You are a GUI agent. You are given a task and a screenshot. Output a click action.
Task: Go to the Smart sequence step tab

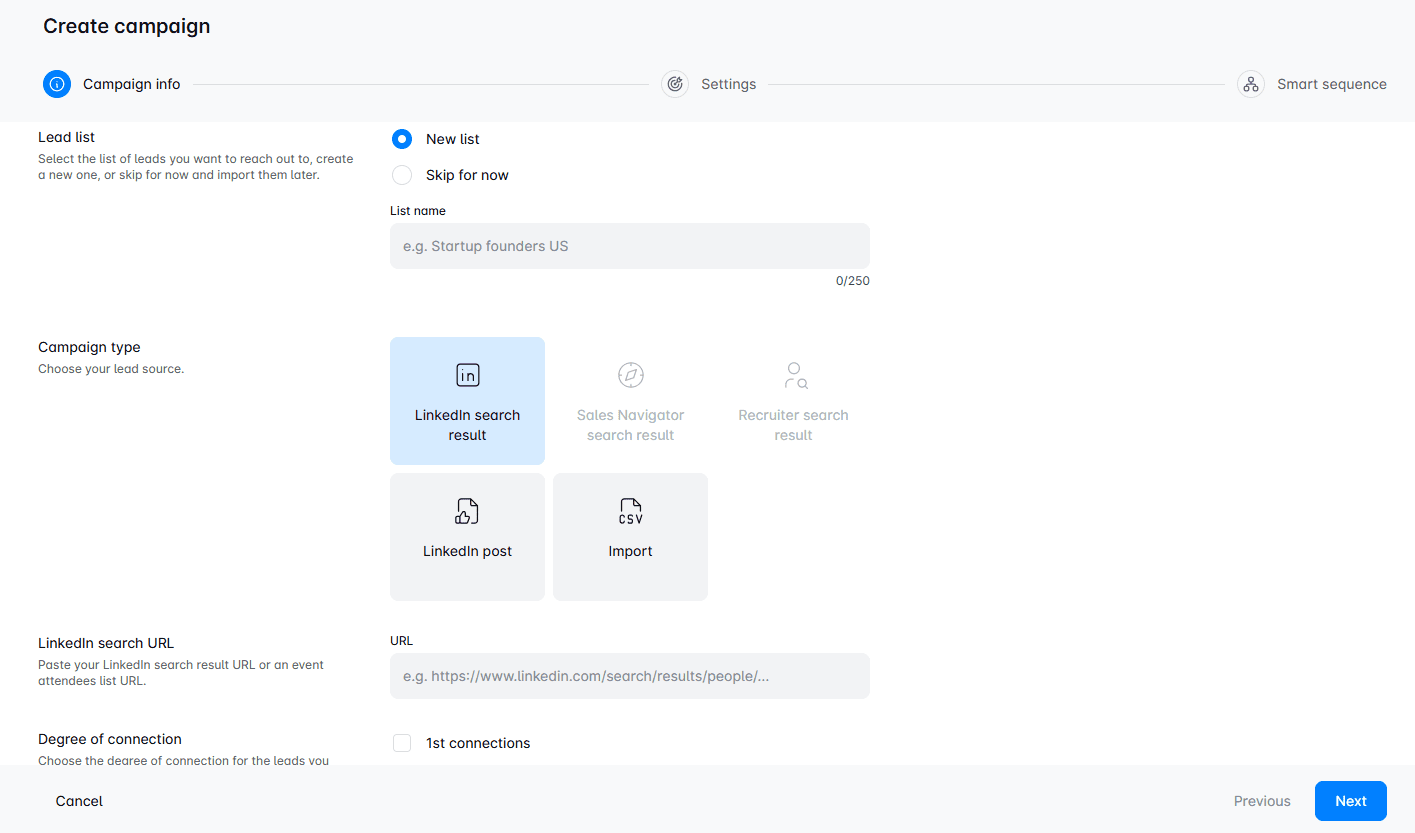pyautogui.click(x=1312, y=84)
